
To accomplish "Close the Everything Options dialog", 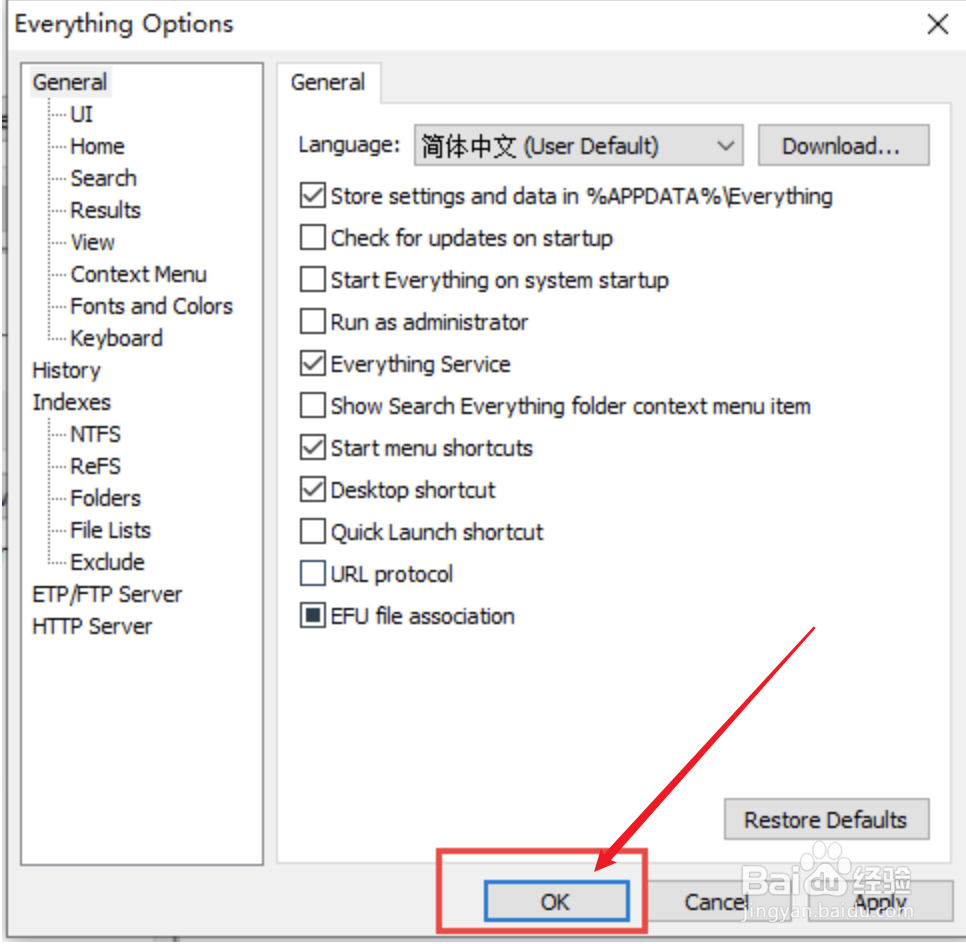I will [937, 25].
